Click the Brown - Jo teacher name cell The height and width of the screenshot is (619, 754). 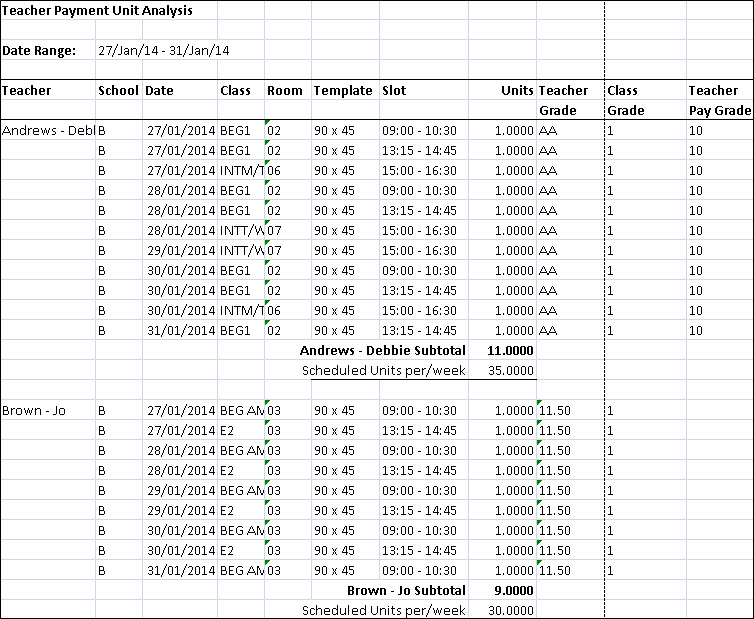pos(34,411)
